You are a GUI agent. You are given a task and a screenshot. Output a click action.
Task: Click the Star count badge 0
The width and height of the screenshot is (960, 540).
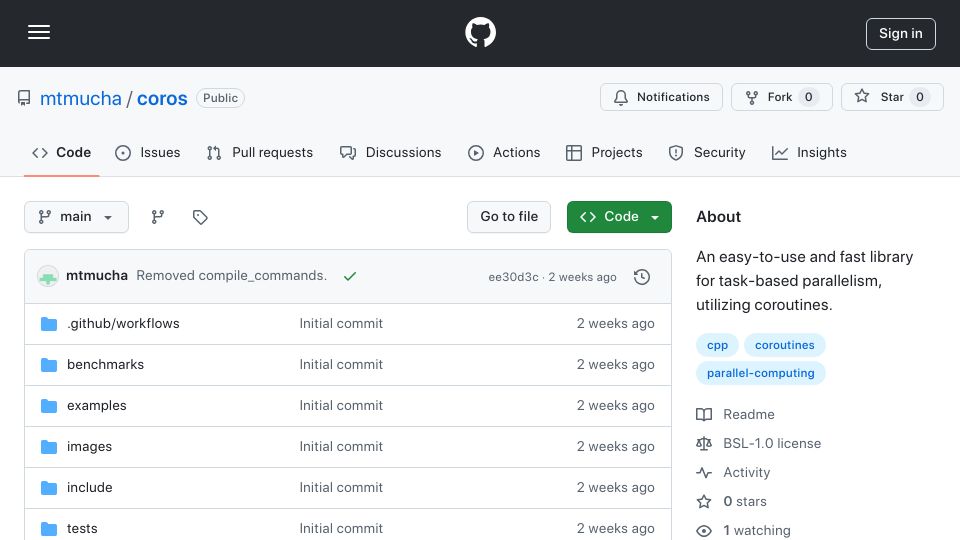coord(920,97)
